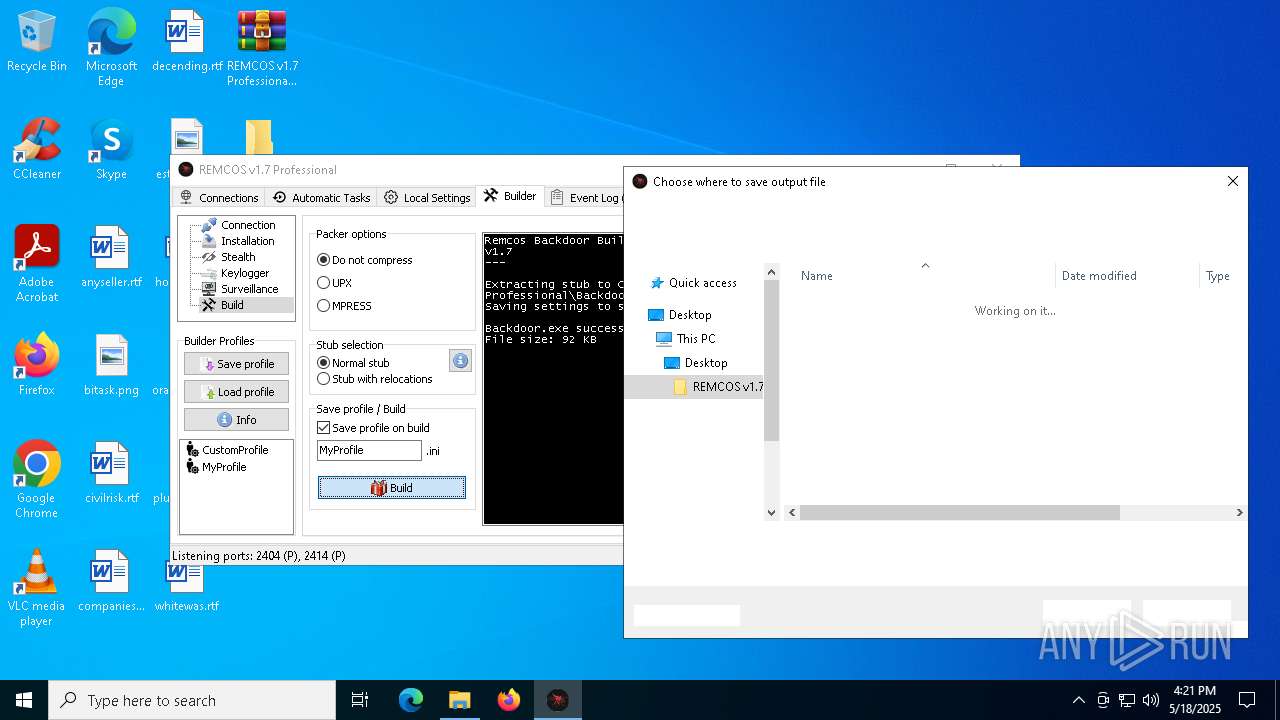Image resolution: width=1280 pixels, height=720 pixels.
Task: Select the REMCOS v1.7 Professional archive icon
Action: click(x=262, y=48)
